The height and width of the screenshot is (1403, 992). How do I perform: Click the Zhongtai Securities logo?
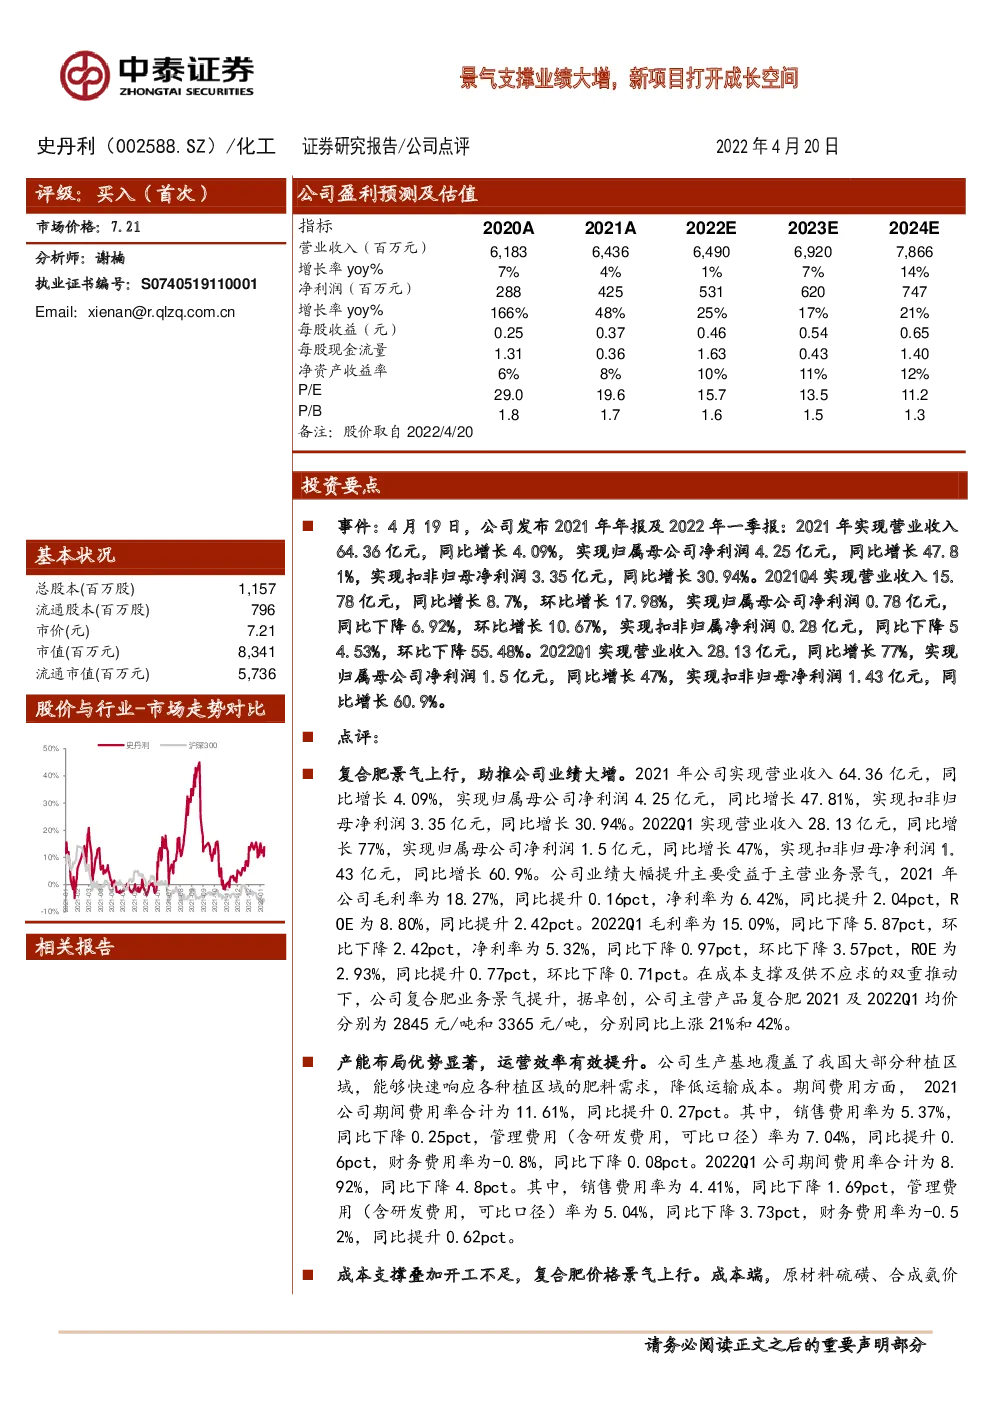pos(157,75)
